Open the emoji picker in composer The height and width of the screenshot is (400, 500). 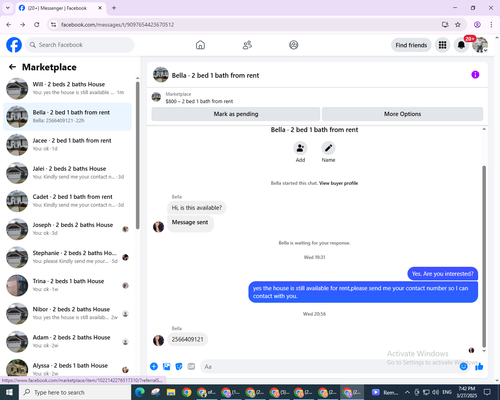tap(463, 367)
